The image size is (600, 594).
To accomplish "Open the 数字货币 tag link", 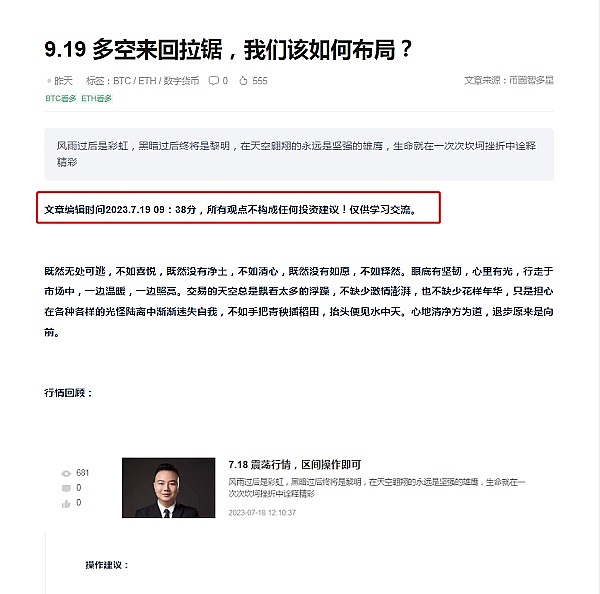I will pyautogui.click(x=181, y=81).
